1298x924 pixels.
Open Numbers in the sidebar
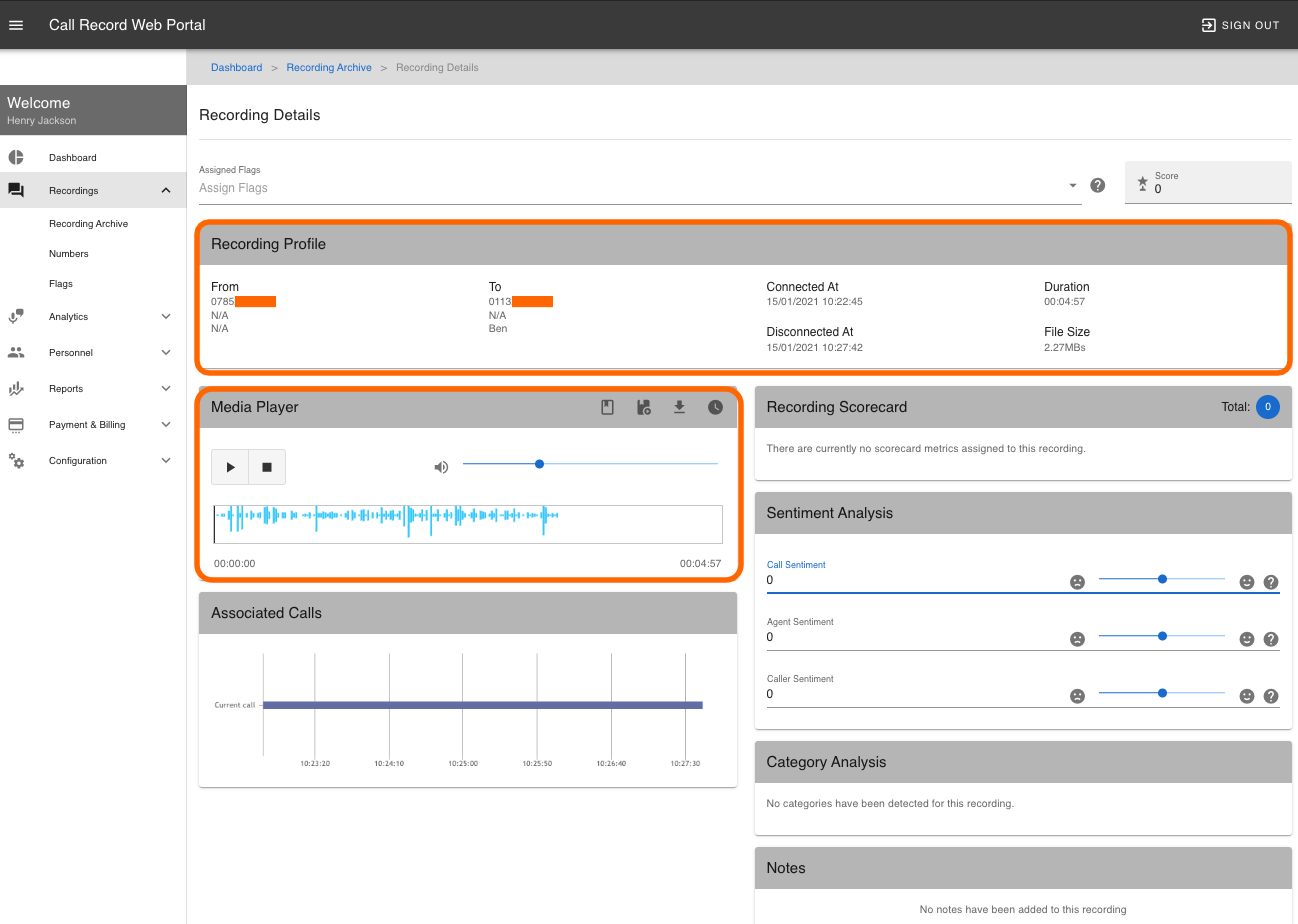68,254
